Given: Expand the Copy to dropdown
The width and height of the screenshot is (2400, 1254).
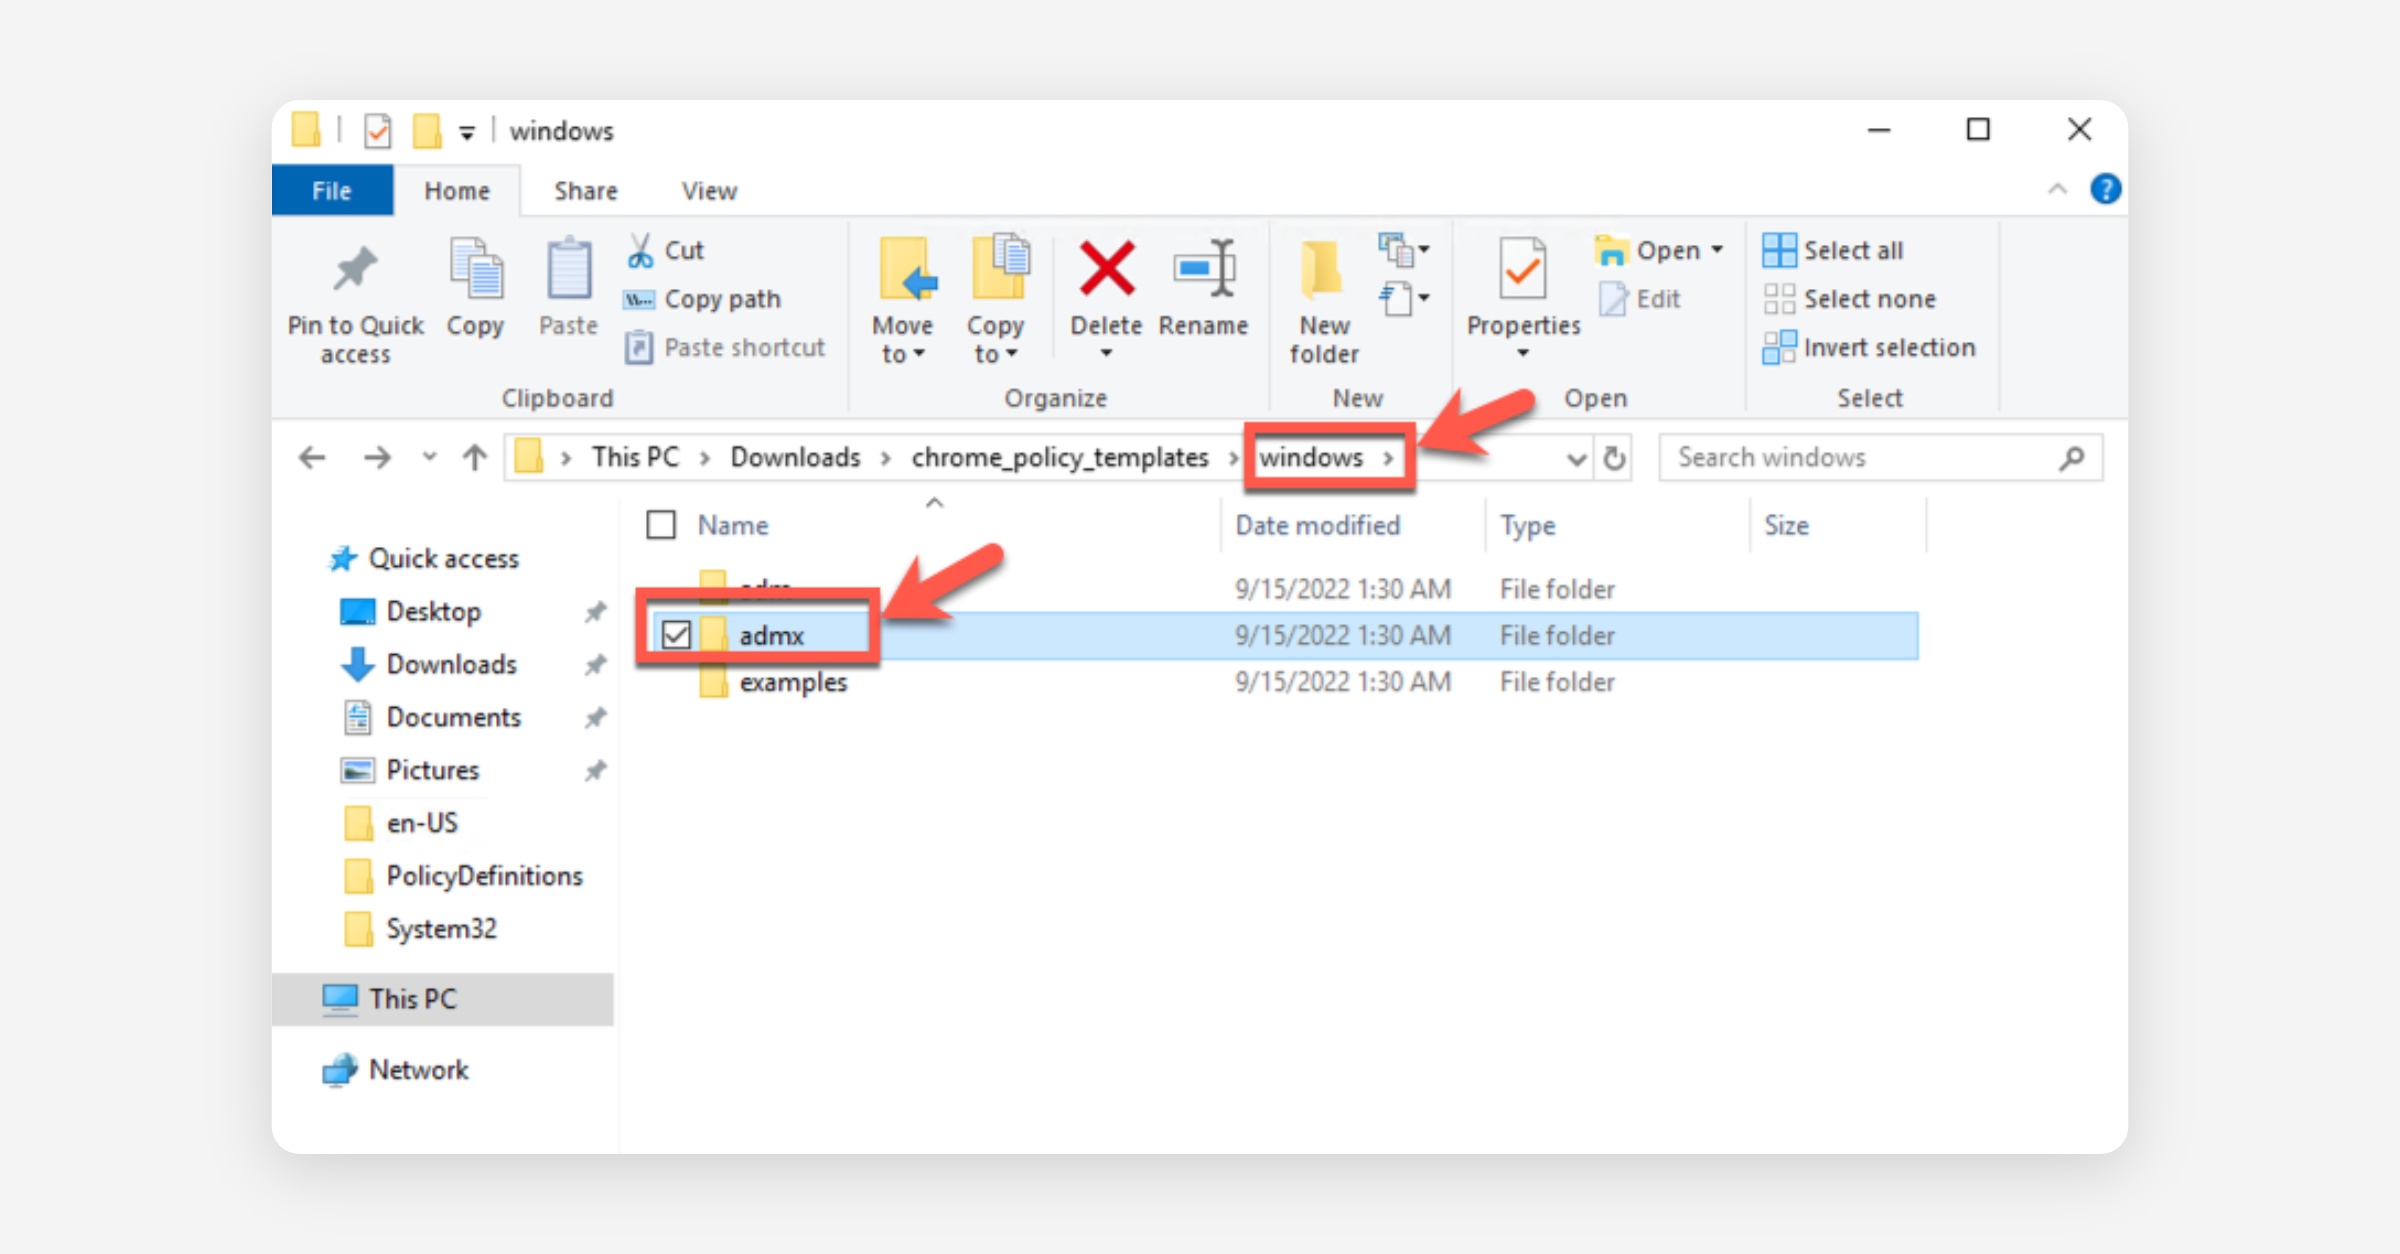Looking at the screenshot, I should 995,340.
